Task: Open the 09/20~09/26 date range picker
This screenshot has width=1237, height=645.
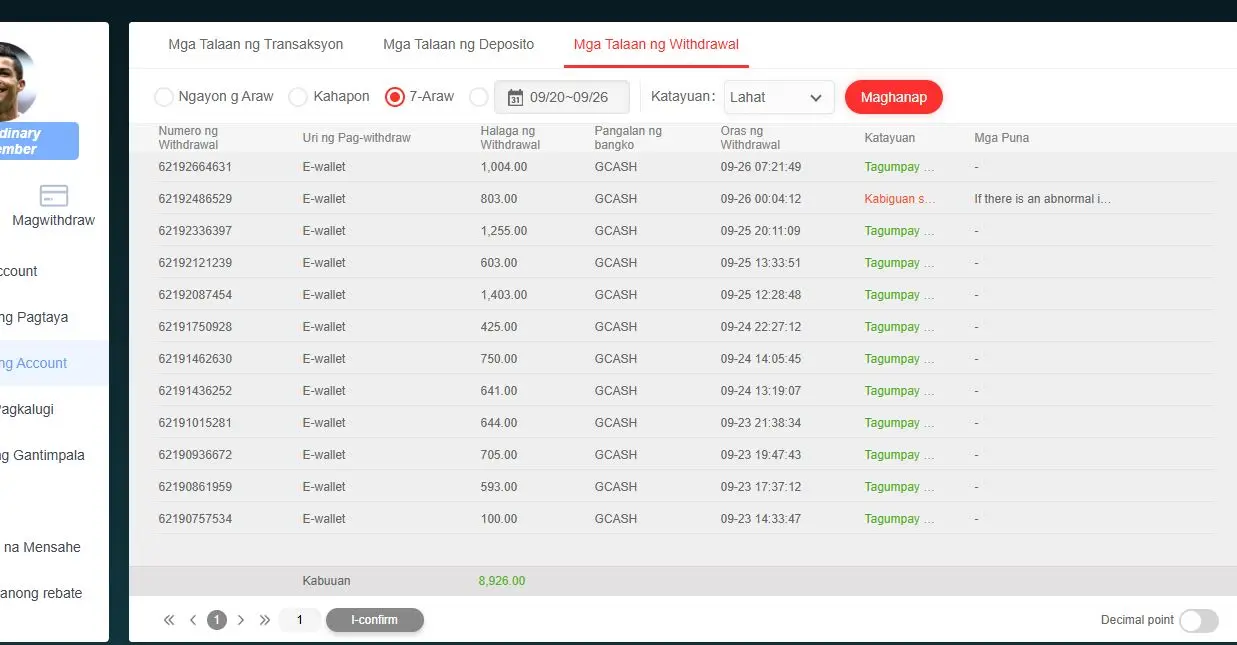Action: [562, 97]
